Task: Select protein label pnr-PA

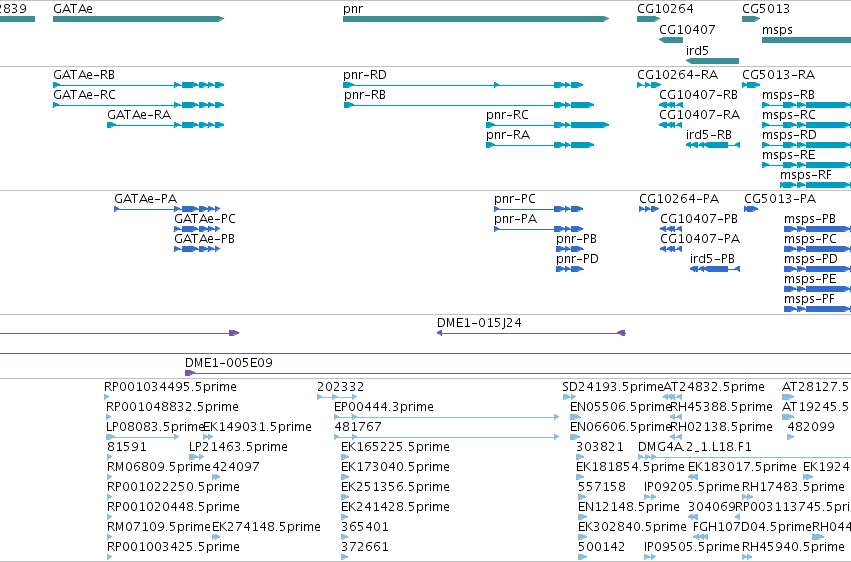Action: tap(516, 219)
